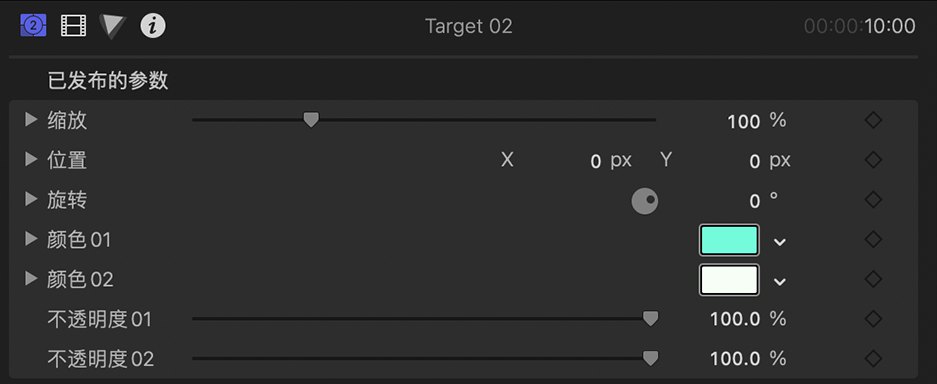
Task: Add keyframe for 位置 parameter
Action: (x=873, y=159)
